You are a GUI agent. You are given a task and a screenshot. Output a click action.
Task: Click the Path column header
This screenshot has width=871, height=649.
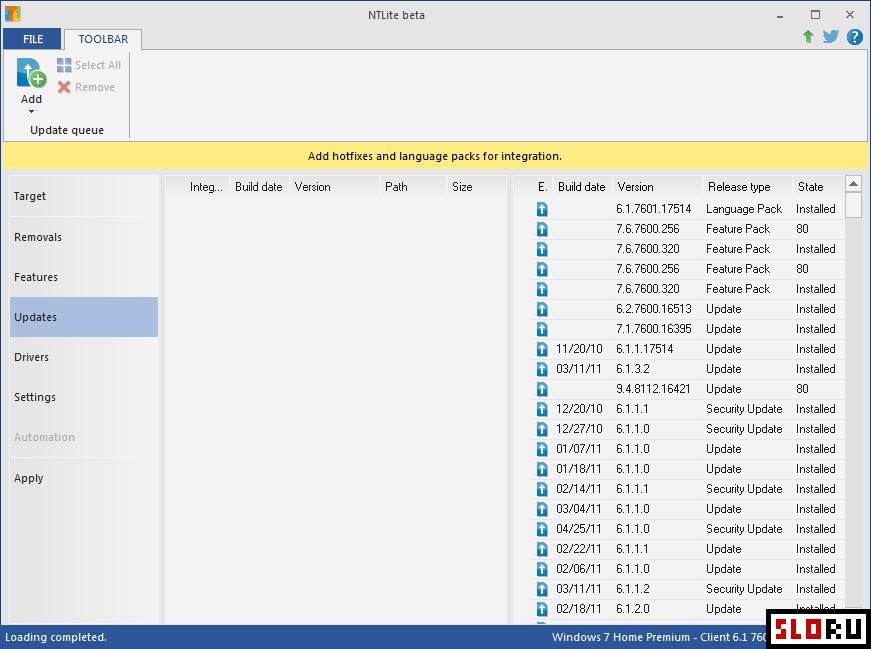pos(413,187)
